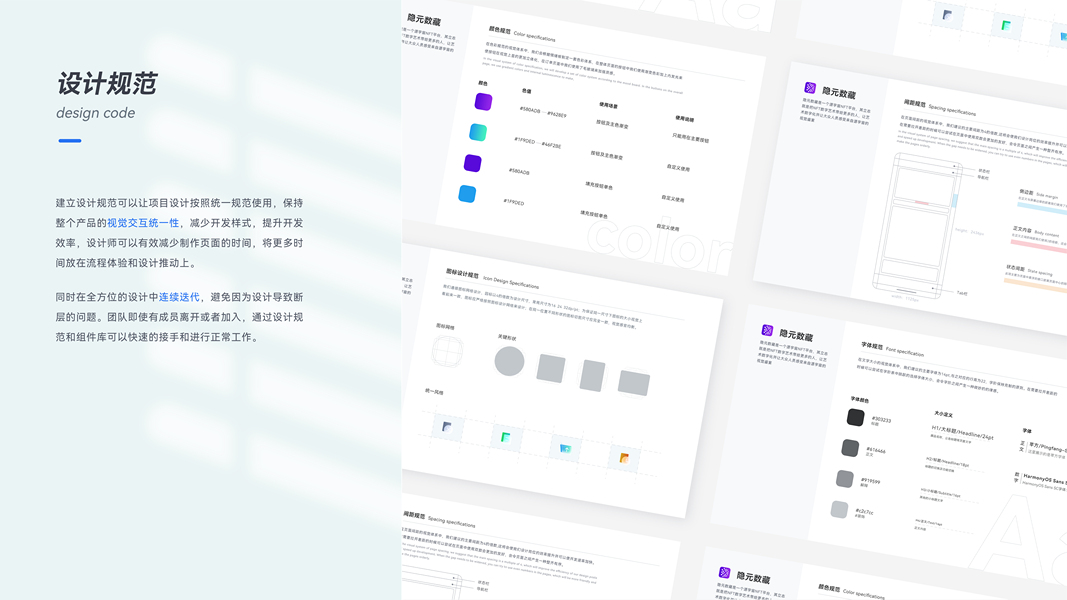The width and height of the screenshot is (1067, 600).
Task: Click the 隐元数藏 title on the top-left card
Action: coord(424,20)
